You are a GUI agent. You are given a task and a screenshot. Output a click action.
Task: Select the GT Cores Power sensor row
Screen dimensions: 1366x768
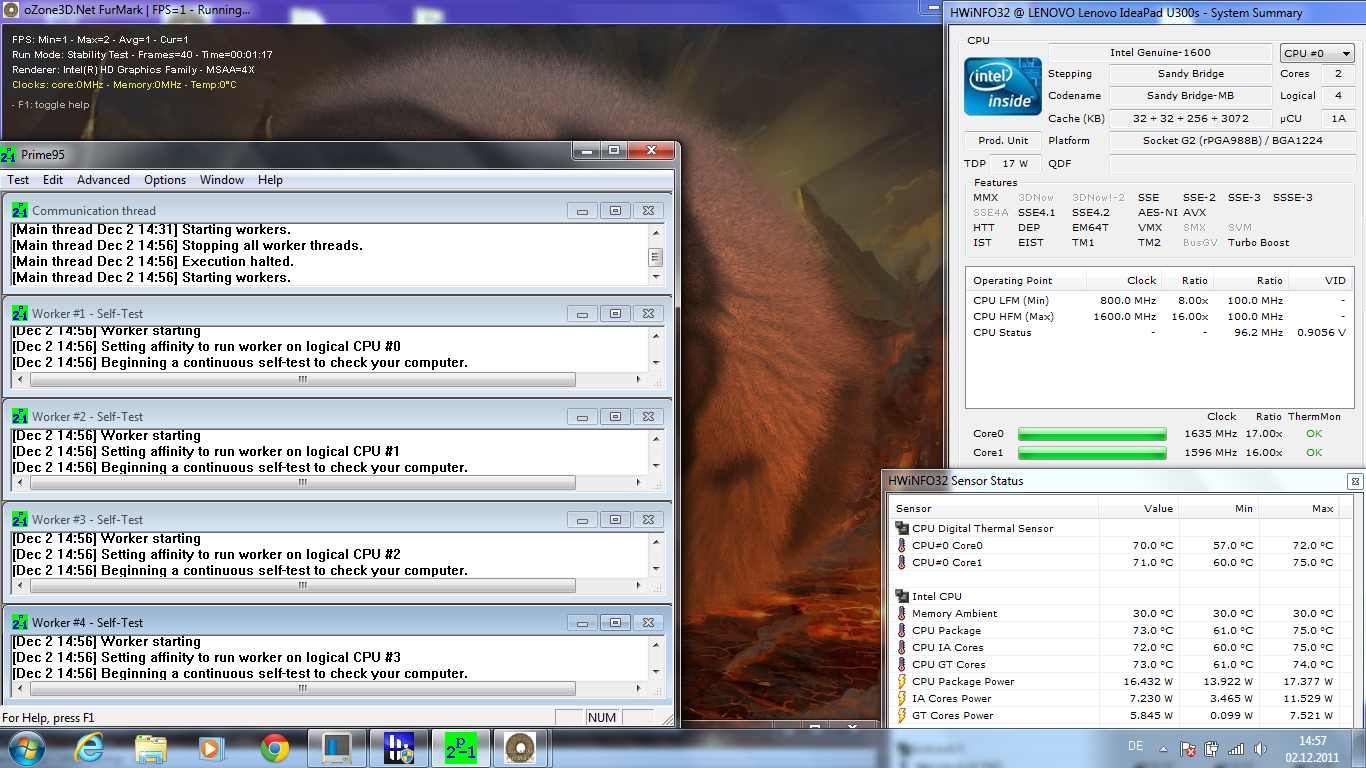coord(1114,715)
